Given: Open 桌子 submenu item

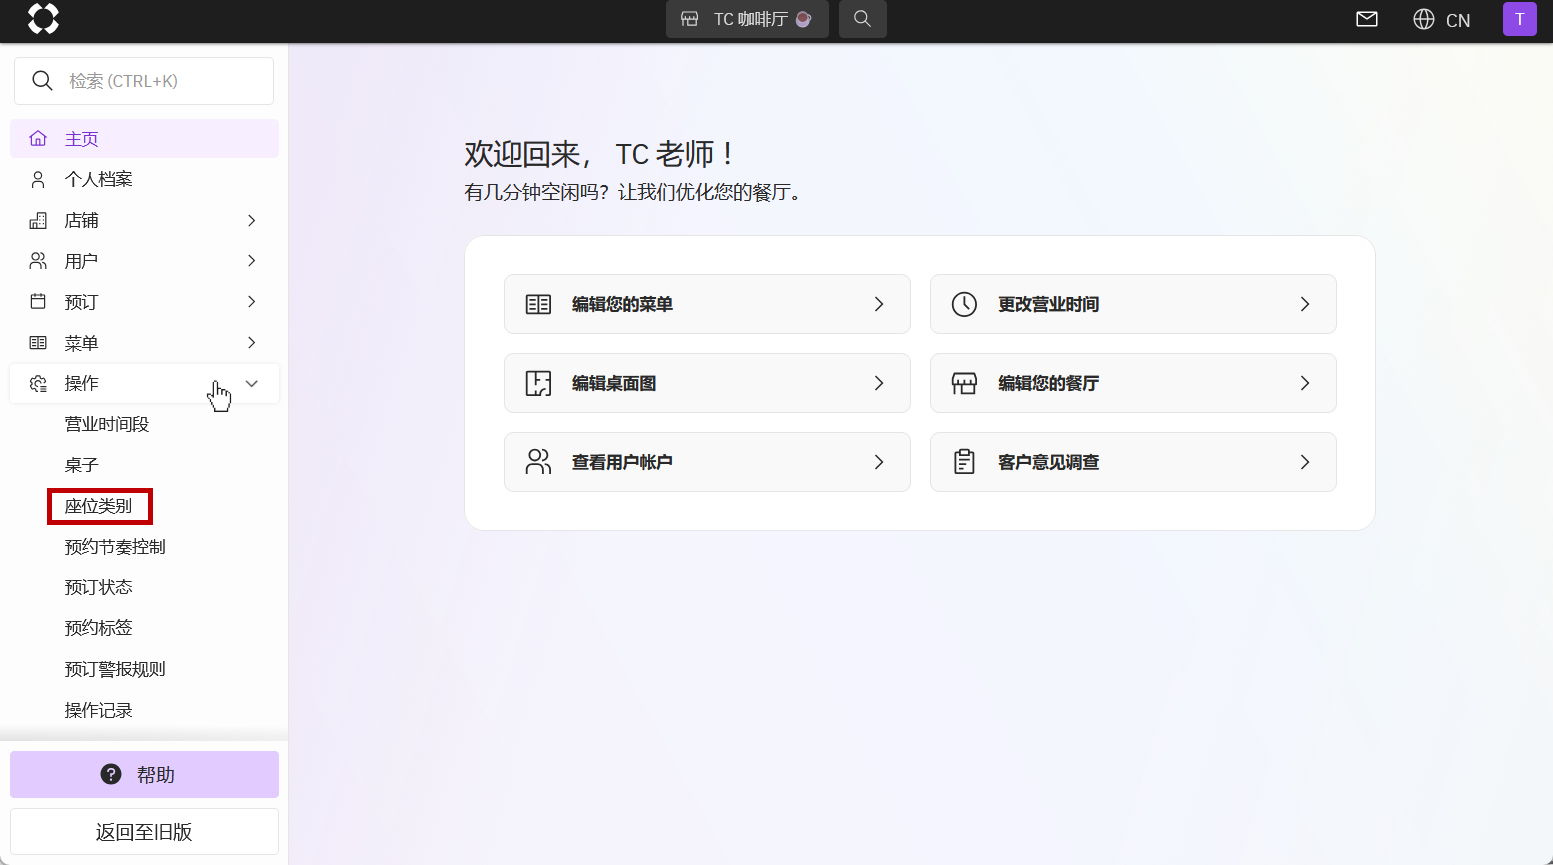Looking at the screenshot, I should pos(82,465).
